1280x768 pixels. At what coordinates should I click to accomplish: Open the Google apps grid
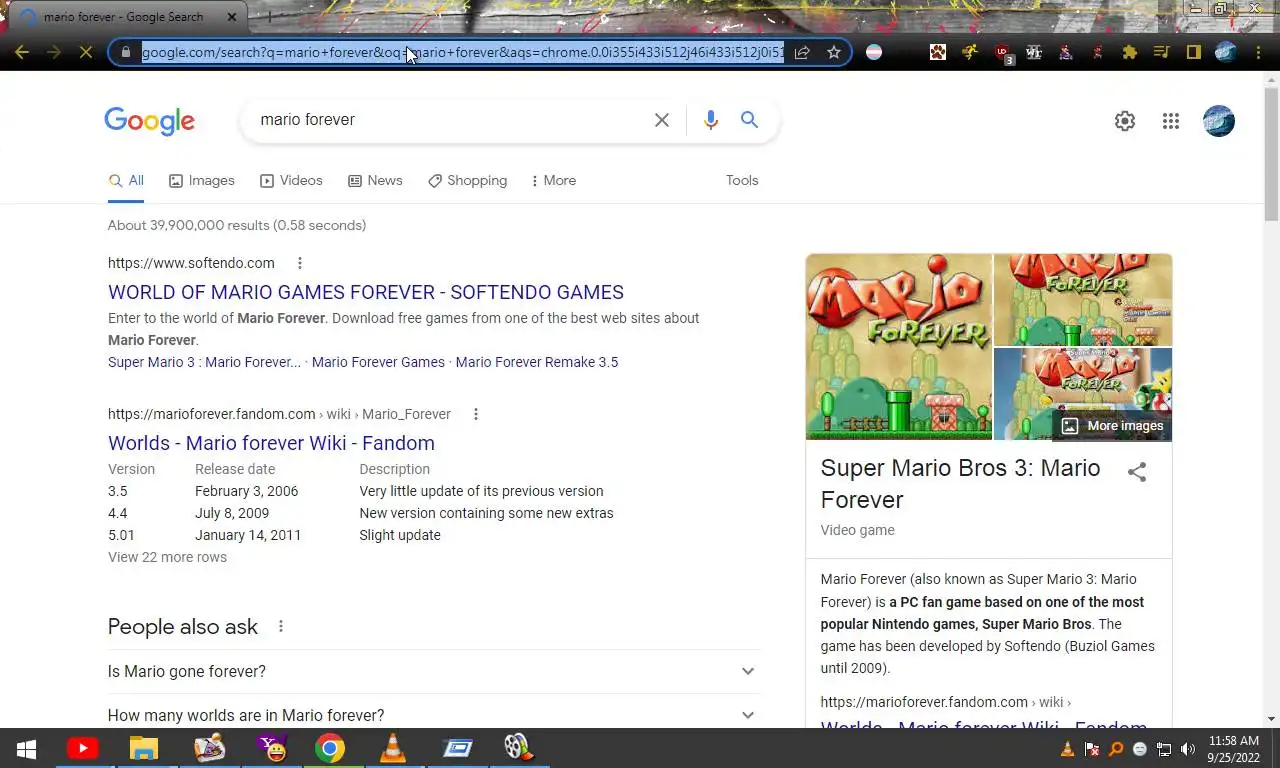tap(1171, 121)
